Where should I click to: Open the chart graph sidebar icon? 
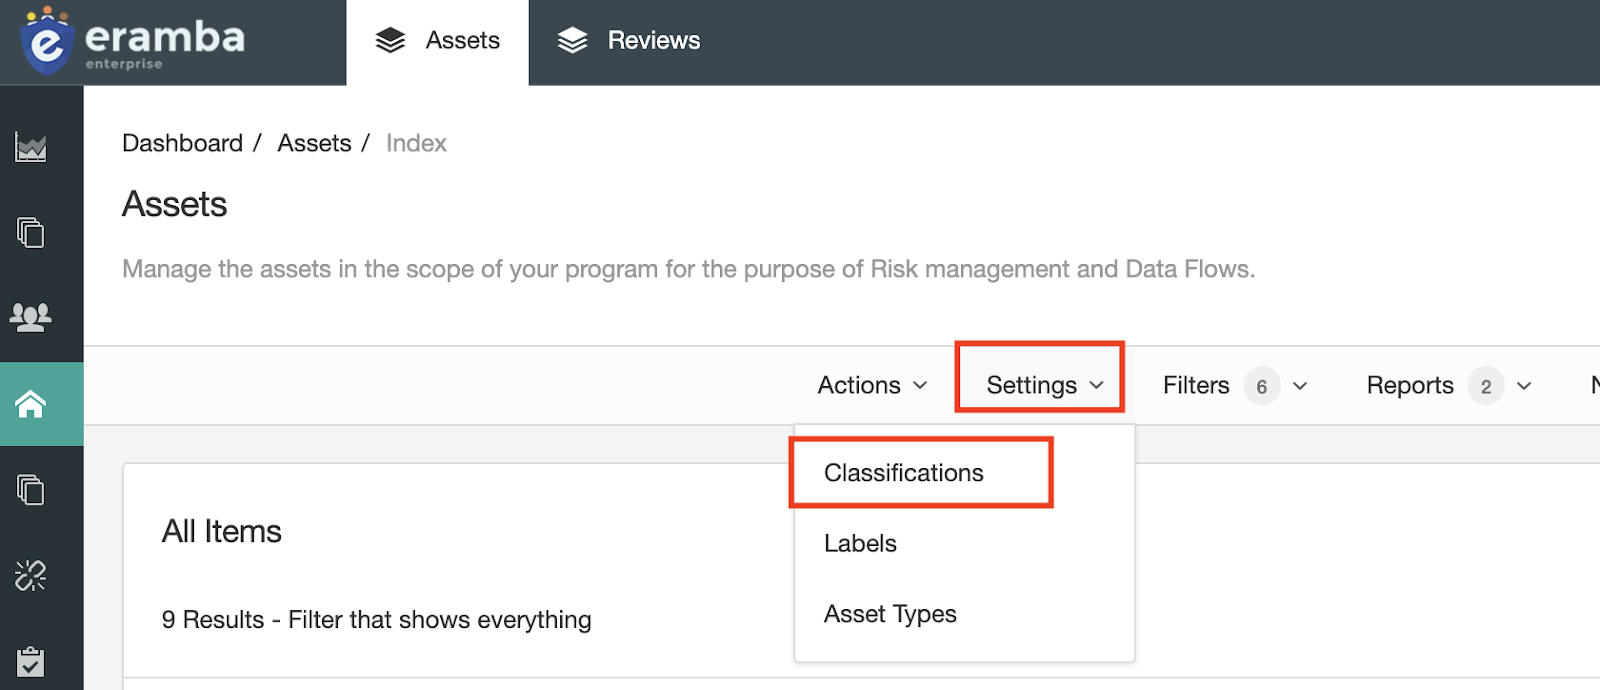click(x=31, y=147)
